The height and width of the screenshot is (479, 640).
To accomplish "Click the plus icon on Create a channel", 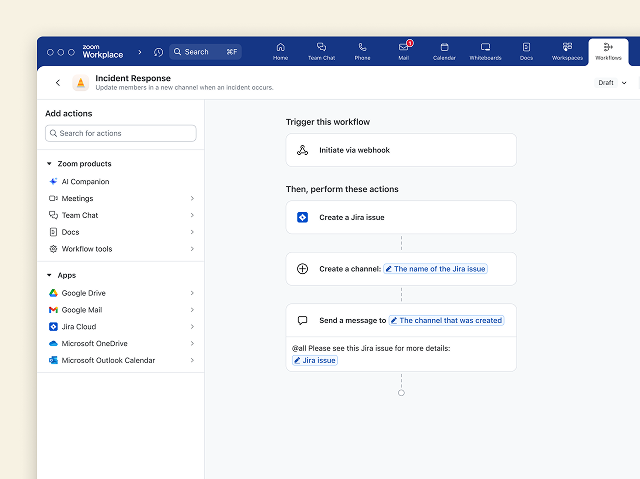I will pos(303,269).
